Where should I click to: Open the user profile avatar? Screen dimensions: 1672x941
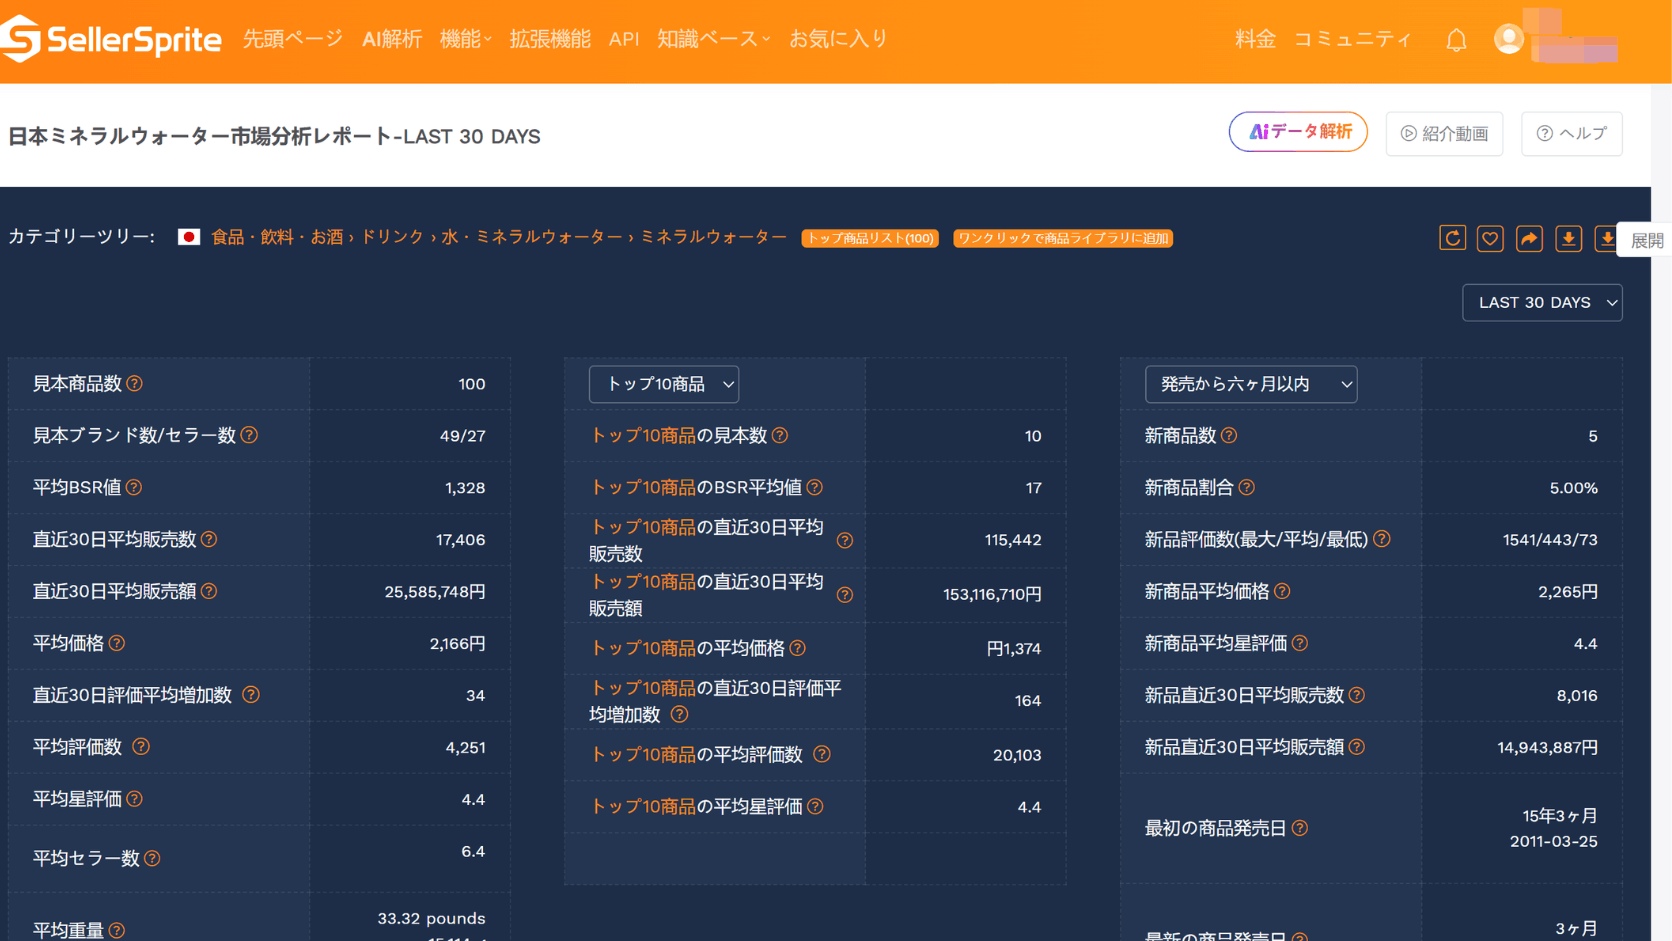pos(1508,39)
